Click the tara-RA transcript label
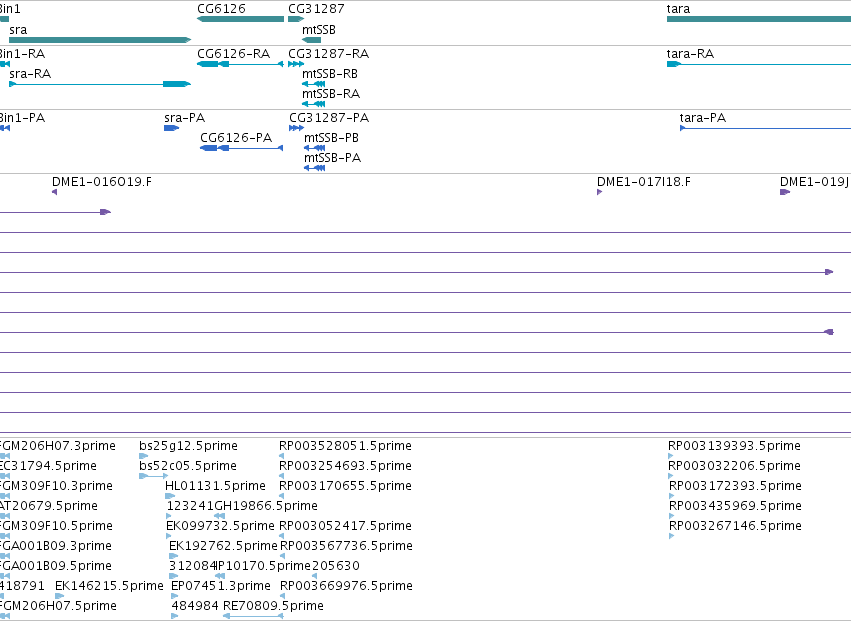 tap(690, 54)
